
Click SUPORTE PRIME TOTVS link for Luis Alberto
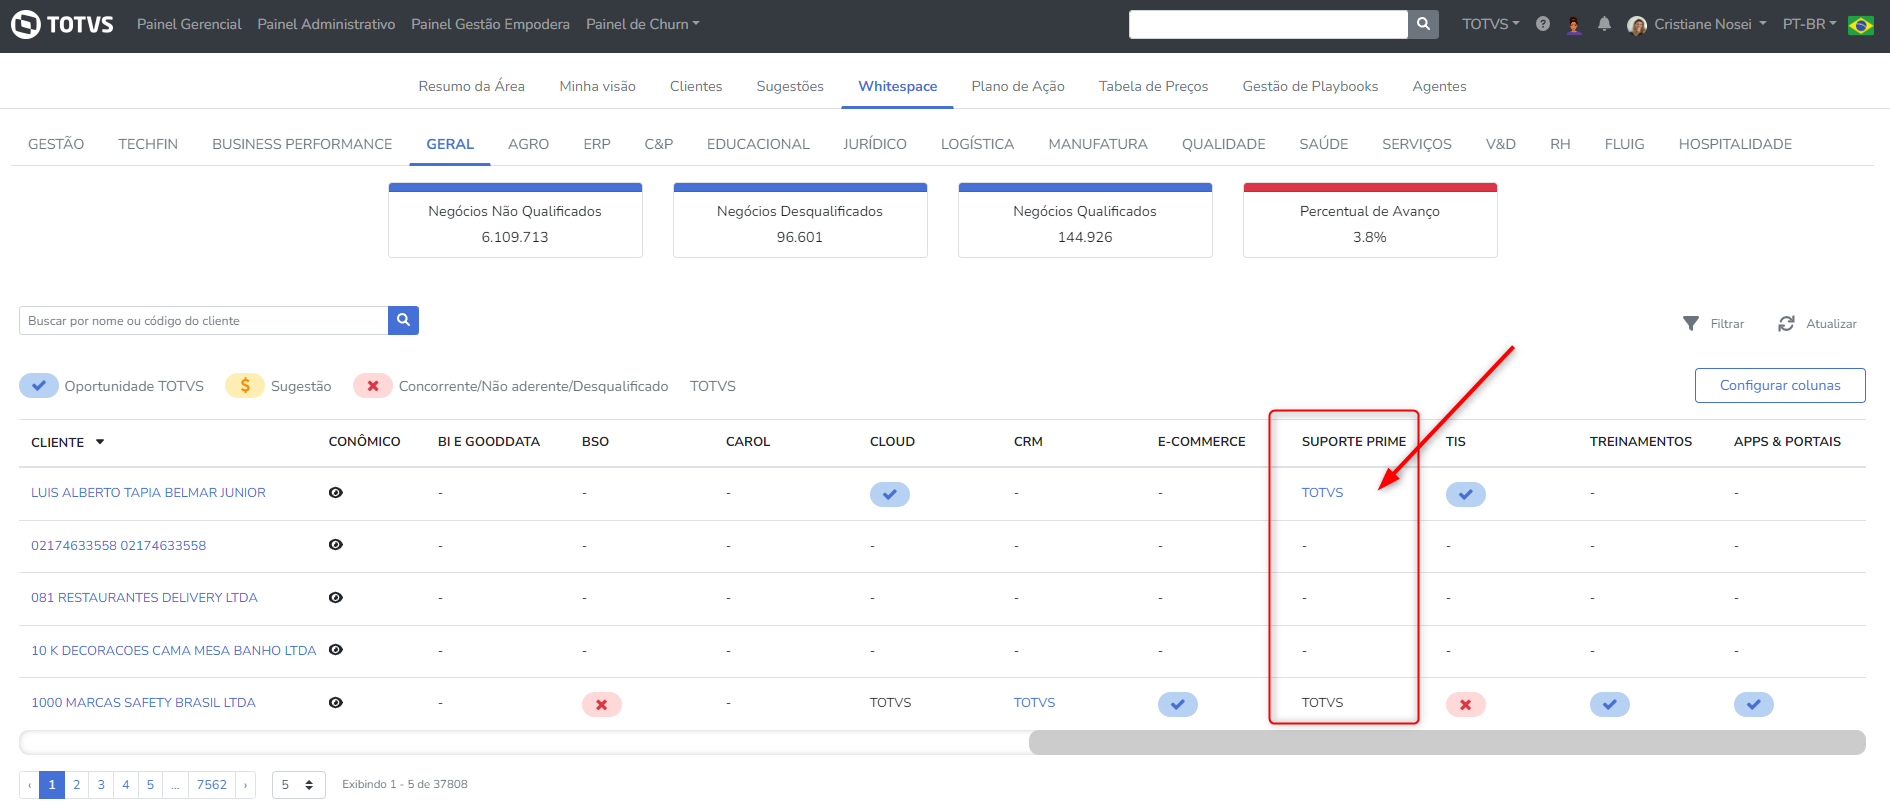point(1322,493)
